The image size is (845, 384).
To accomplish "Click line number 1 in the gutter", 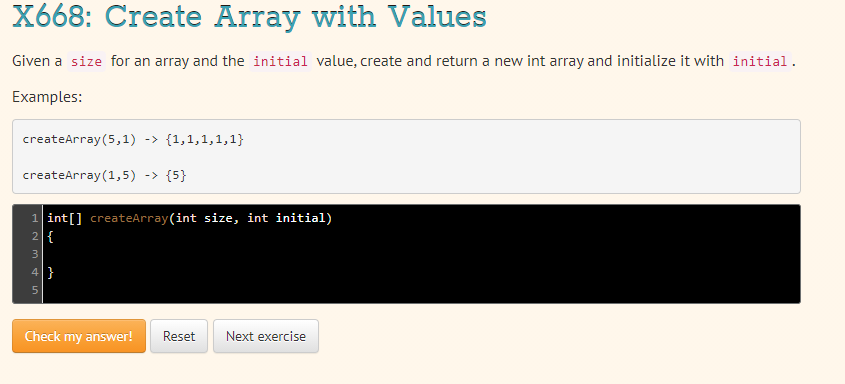I will (x=34, y=219).
